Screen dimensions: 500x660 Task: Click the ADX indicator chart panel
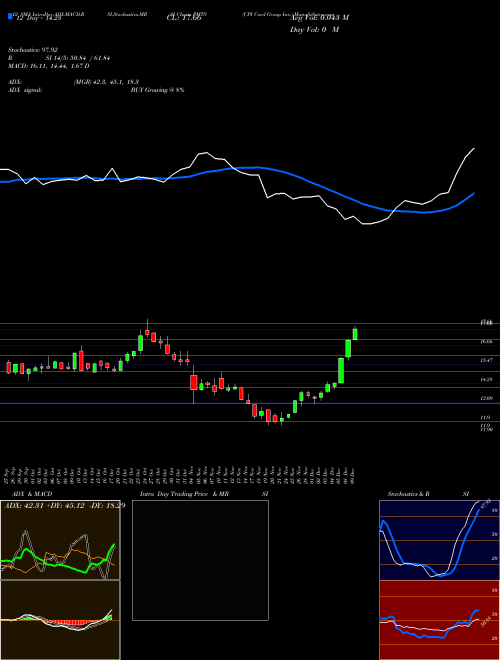tap(60, 540)
